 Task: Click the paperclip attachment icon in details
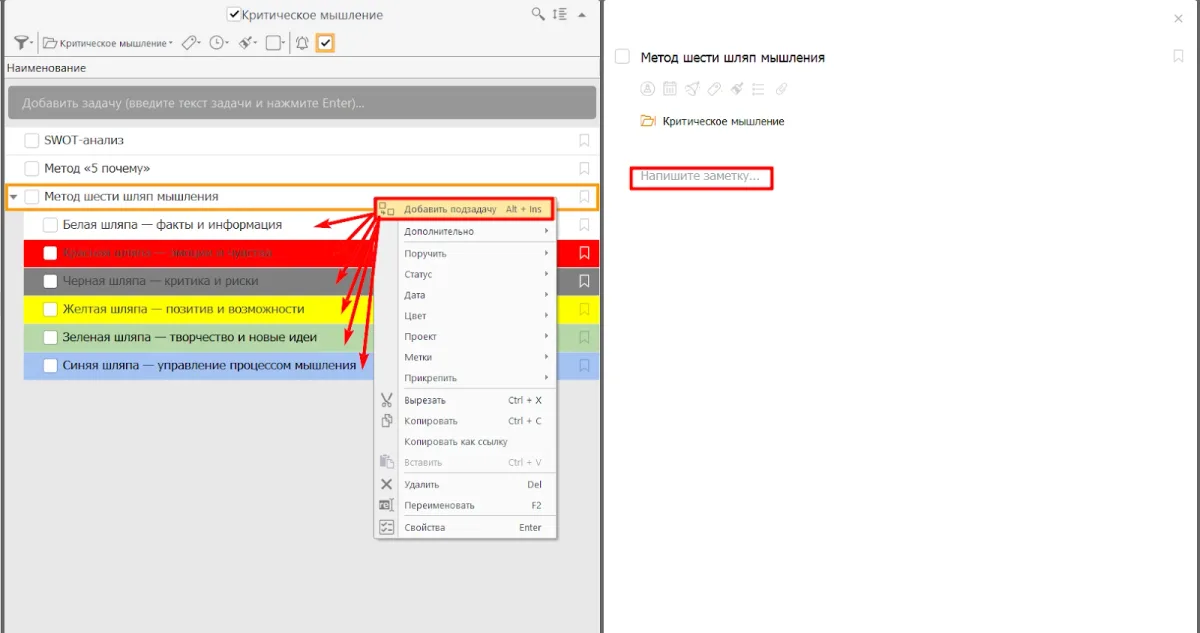click(782, 89)
